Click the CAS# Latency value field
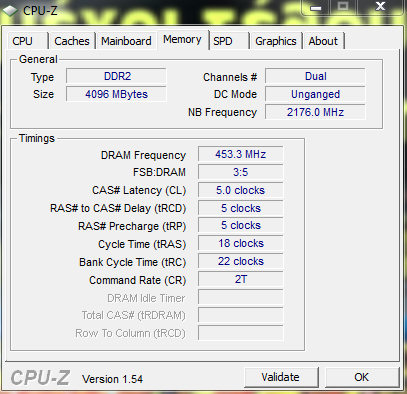Image resolution: width=407 pixels, height=394 pixels. [x=241, y=190]
